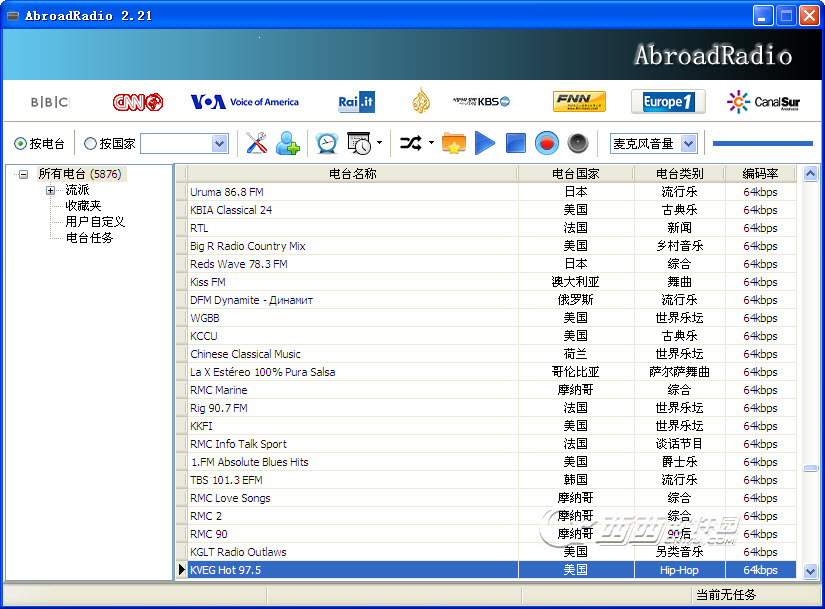Select the 按电台 radio option
The image size is (825, 609).
[x=21, y=144]
